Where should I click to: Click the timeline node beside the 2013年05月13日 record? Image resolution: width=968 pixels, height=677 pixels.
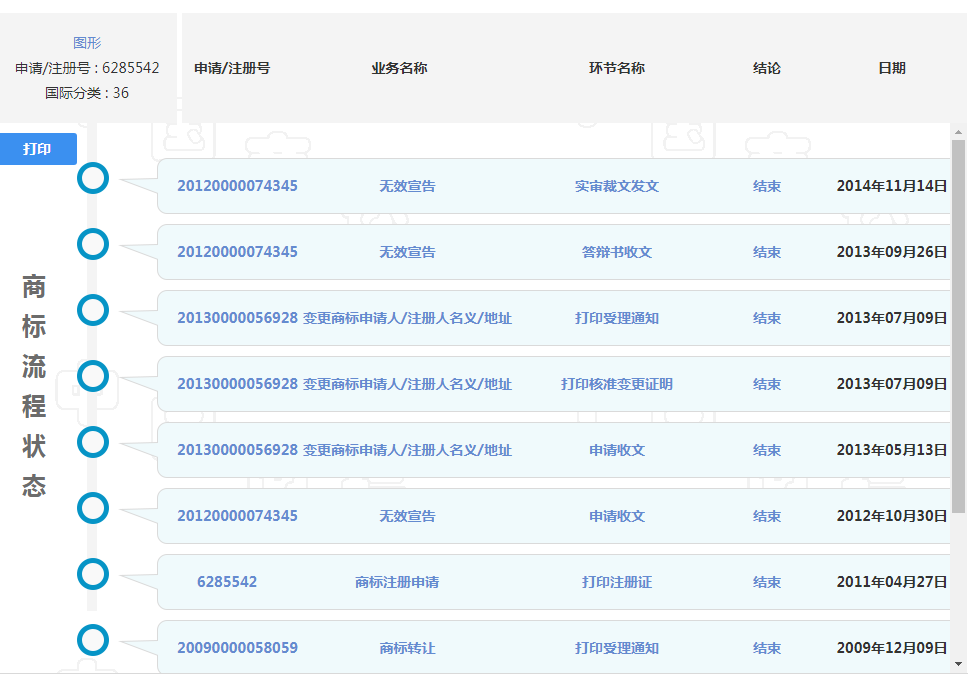pyautogui.click(x=92, y=441)
